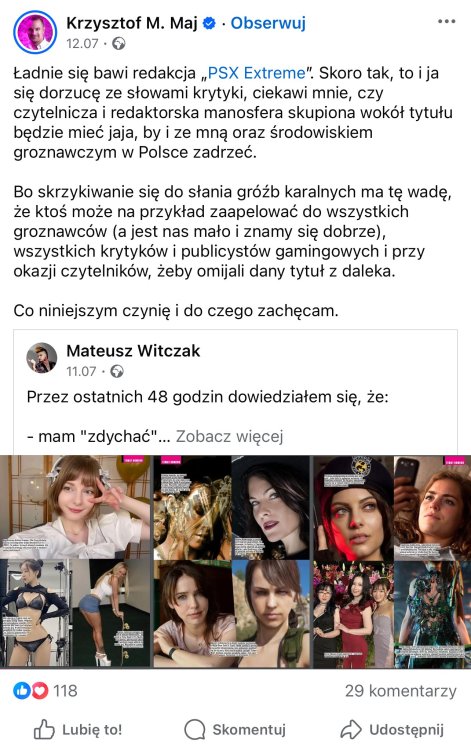
Task: Open Krzysztof M. Maj's name link
Action: (x=131, y=23)
